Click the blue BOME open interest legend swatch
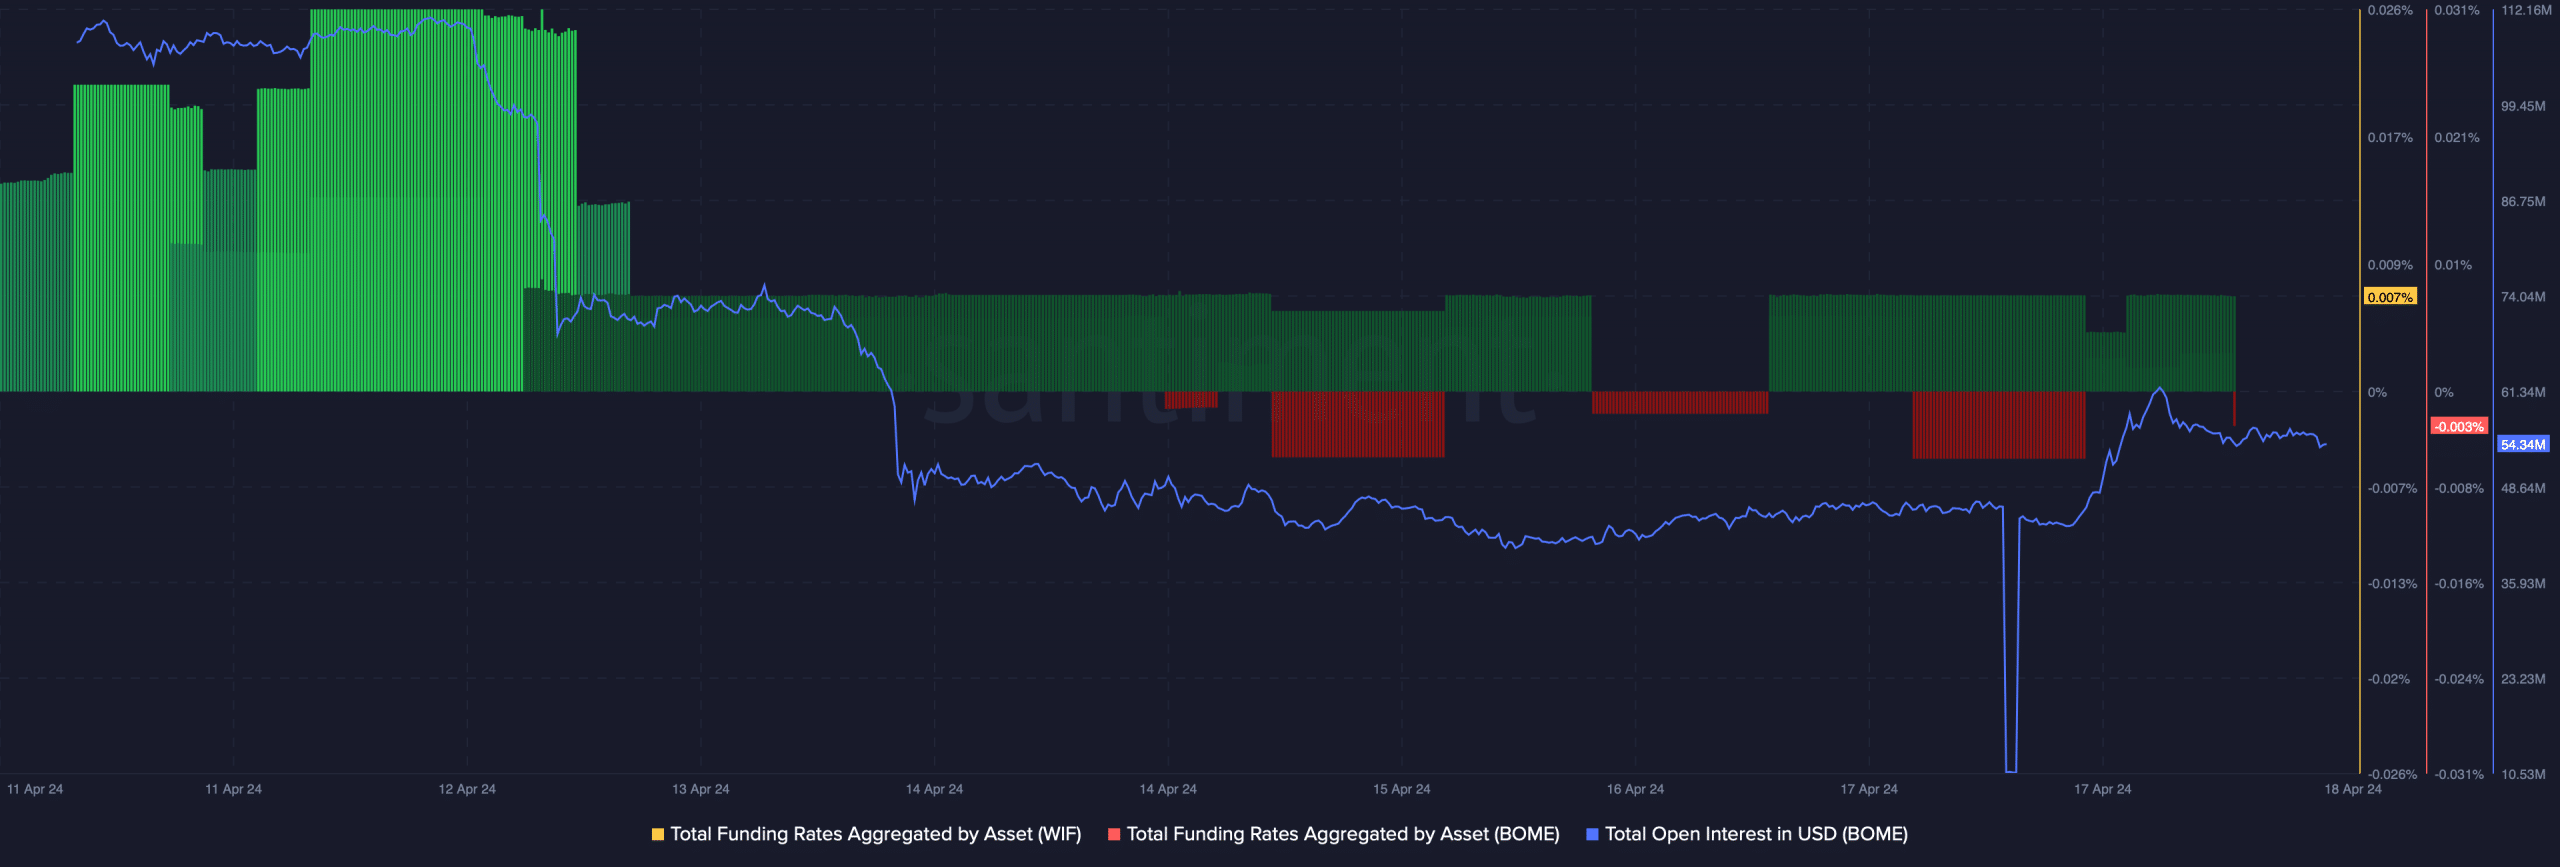 pos(1592,834)
